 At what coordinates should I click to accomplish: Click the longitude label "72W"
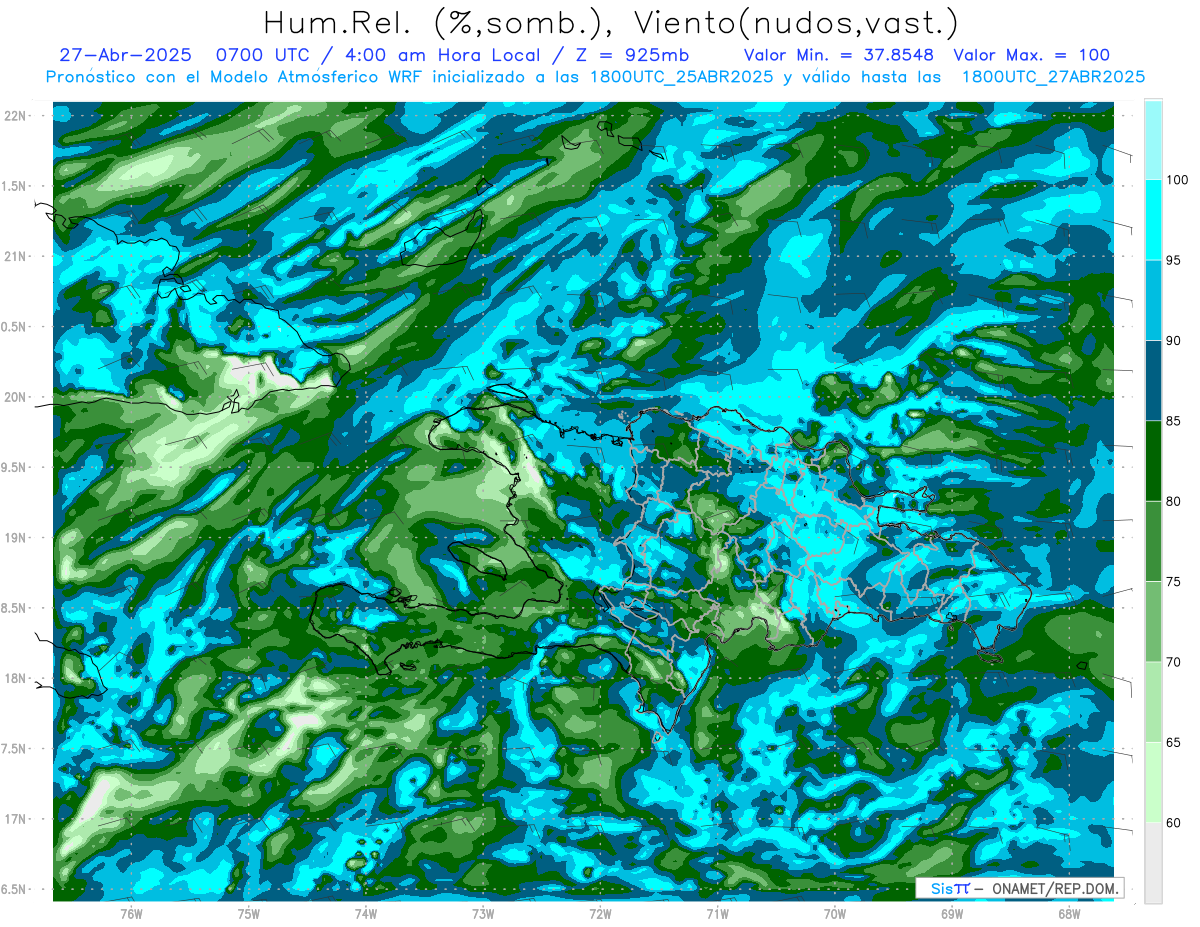point(600,913)
